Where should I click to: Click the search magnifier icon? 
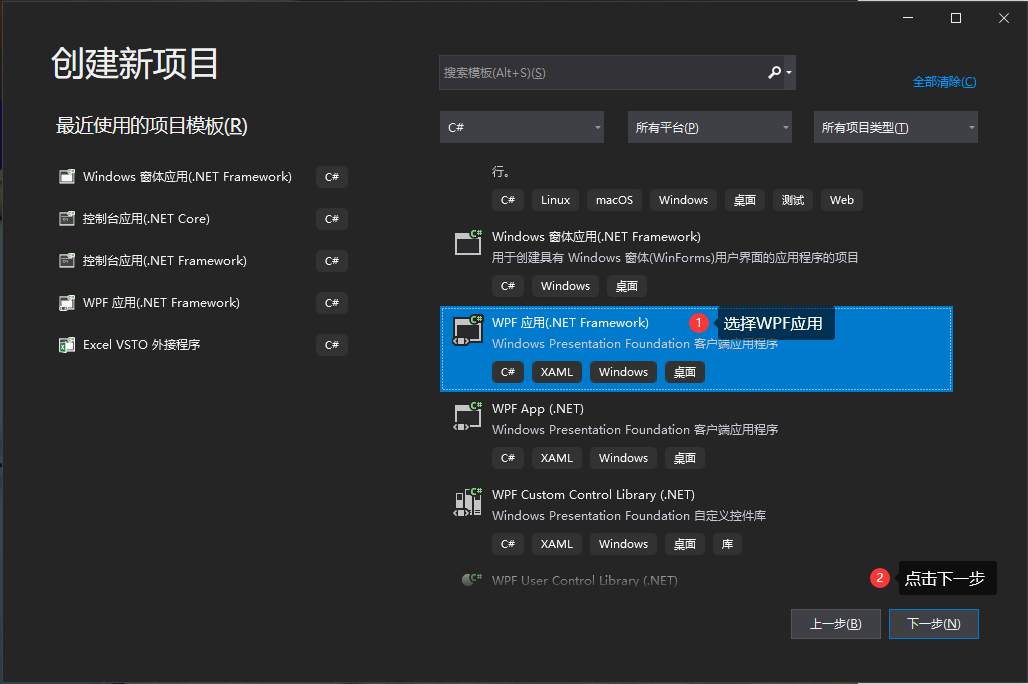point(774,72)
